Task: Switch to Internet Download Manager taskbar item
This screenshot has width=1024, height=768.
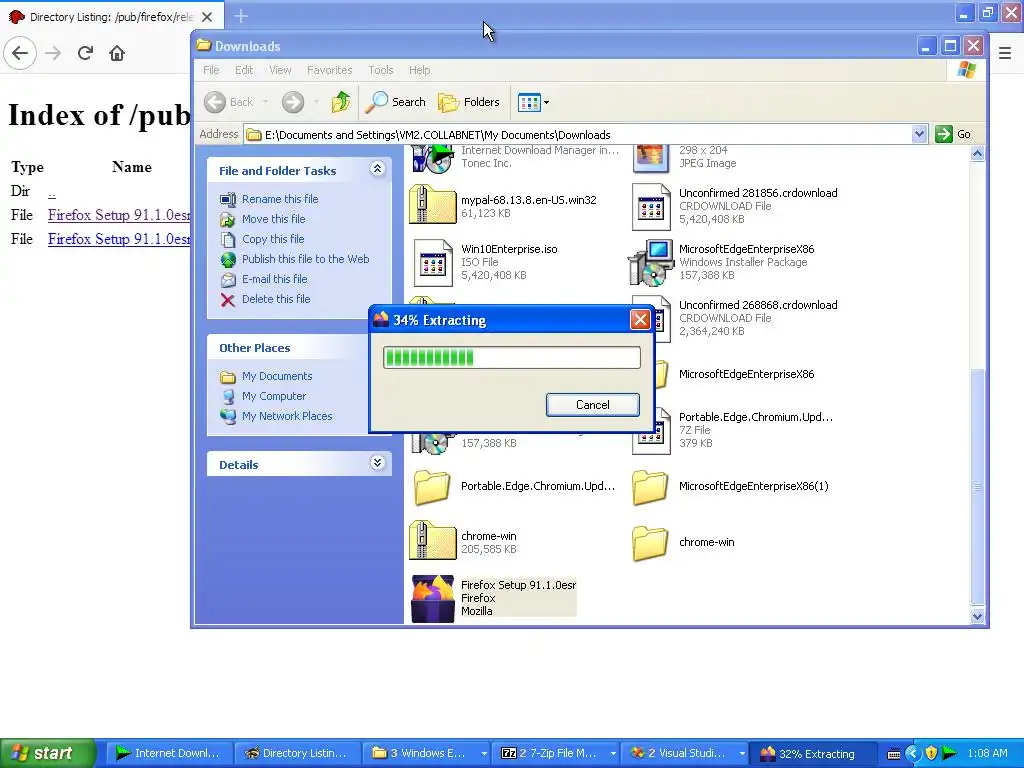Action: click(168, 753)
